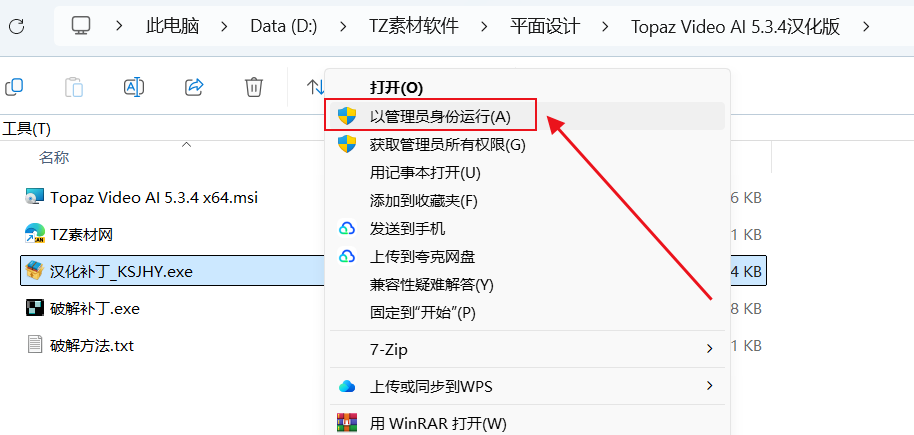Open the 平面设计 folder in the breadcrumb

pyautogui.click(x=545, y=26)
